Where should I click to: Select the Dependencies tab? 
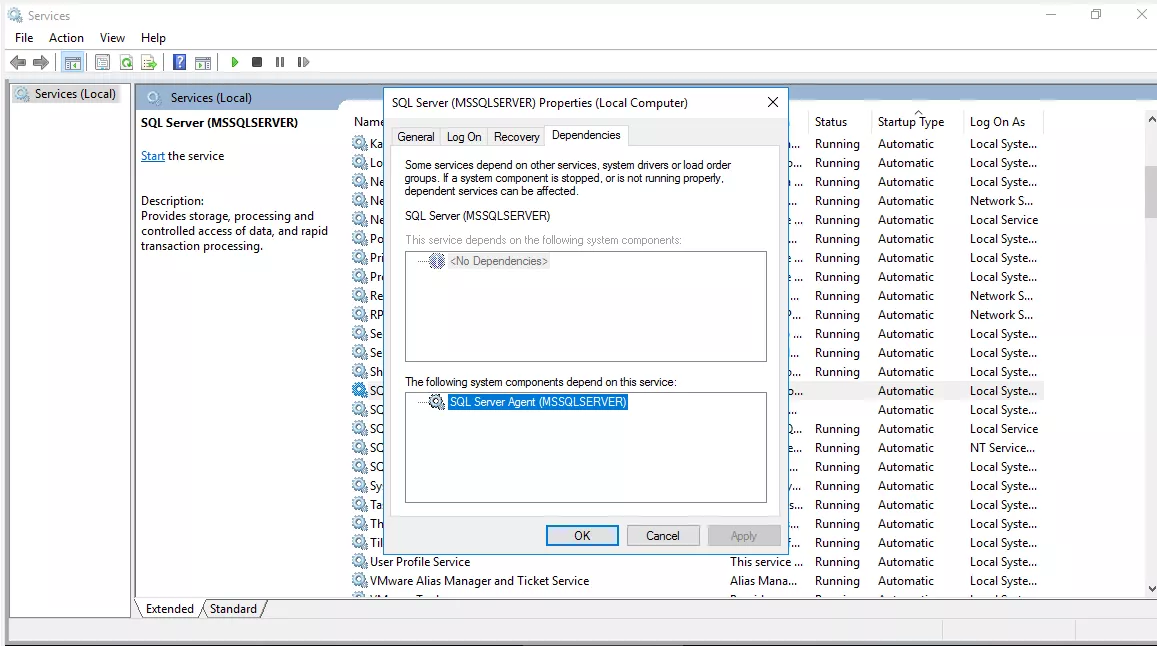(586, 135)
